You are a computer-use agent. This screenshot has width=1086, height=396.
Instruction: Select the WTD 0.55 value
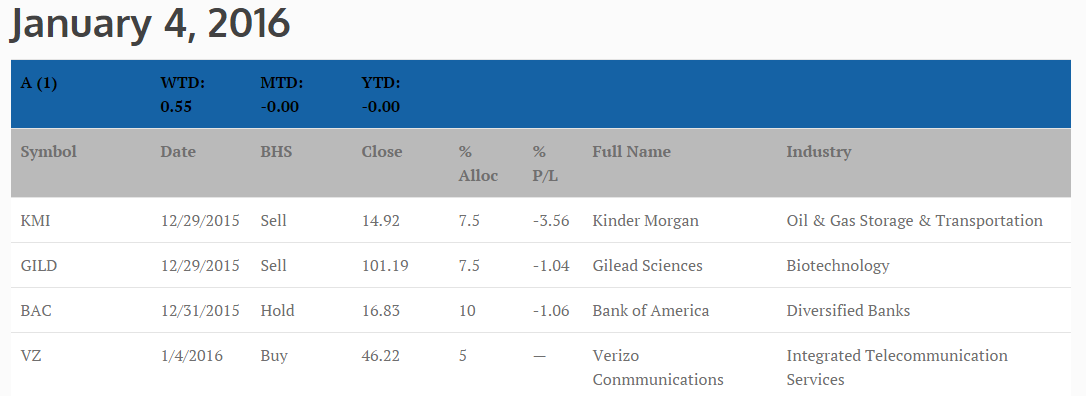point(176,107)
